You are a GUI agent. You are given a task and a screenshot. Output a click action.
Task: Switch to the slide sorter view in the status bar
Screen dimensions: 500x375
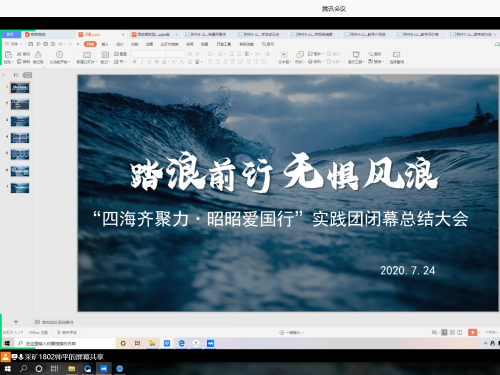[452, 332]
